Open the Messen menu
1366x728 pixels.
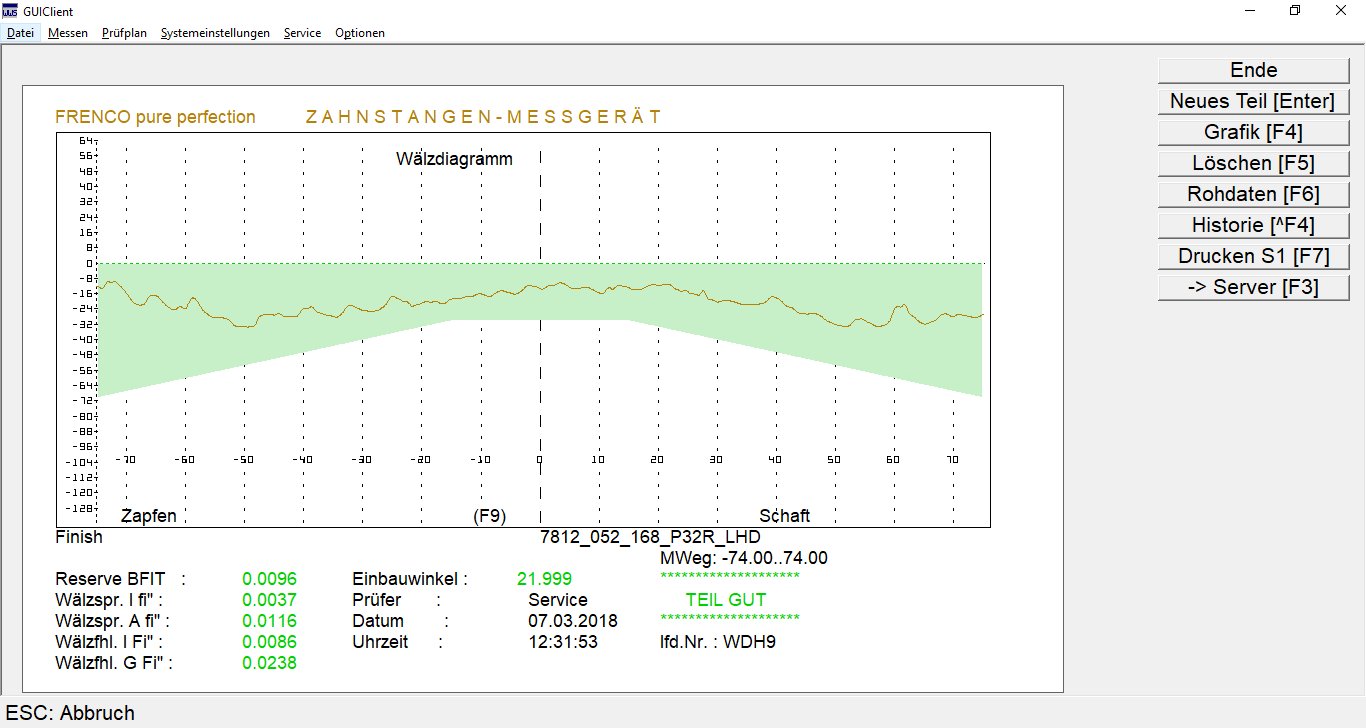pyautogui.click(x=68, y=33)
